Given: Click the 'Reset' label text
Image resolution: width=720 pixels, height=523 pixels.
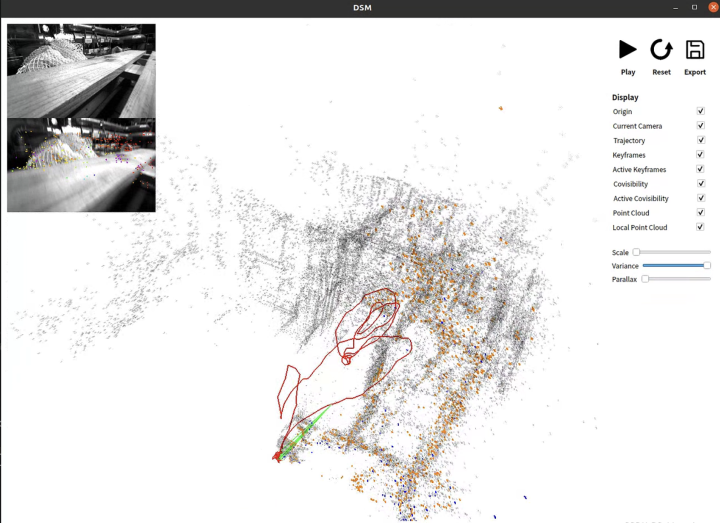Looking at the screenshot, I should [x=661, y=72].
